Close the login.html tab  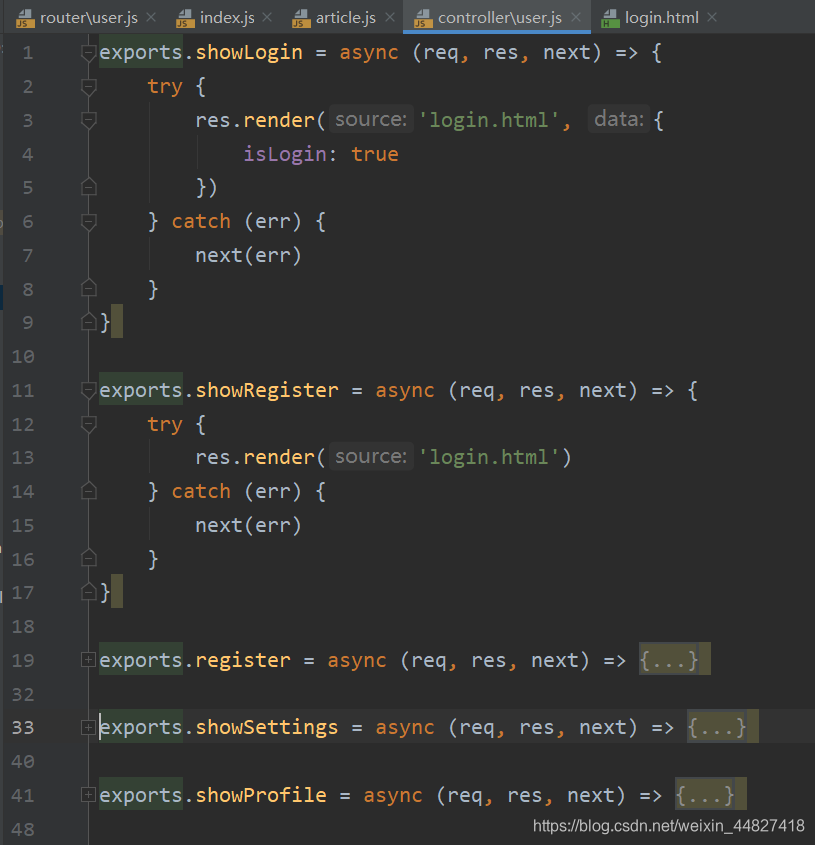(x=712, y=17)
